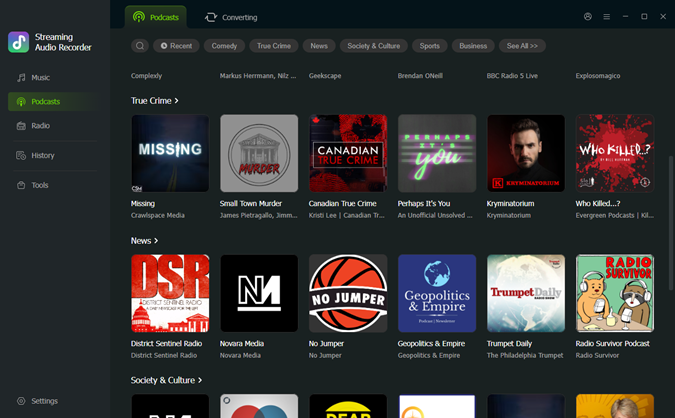The image size is (675, 418).
Task: Open the hamburger menu icon
Action: click(607, 16)
